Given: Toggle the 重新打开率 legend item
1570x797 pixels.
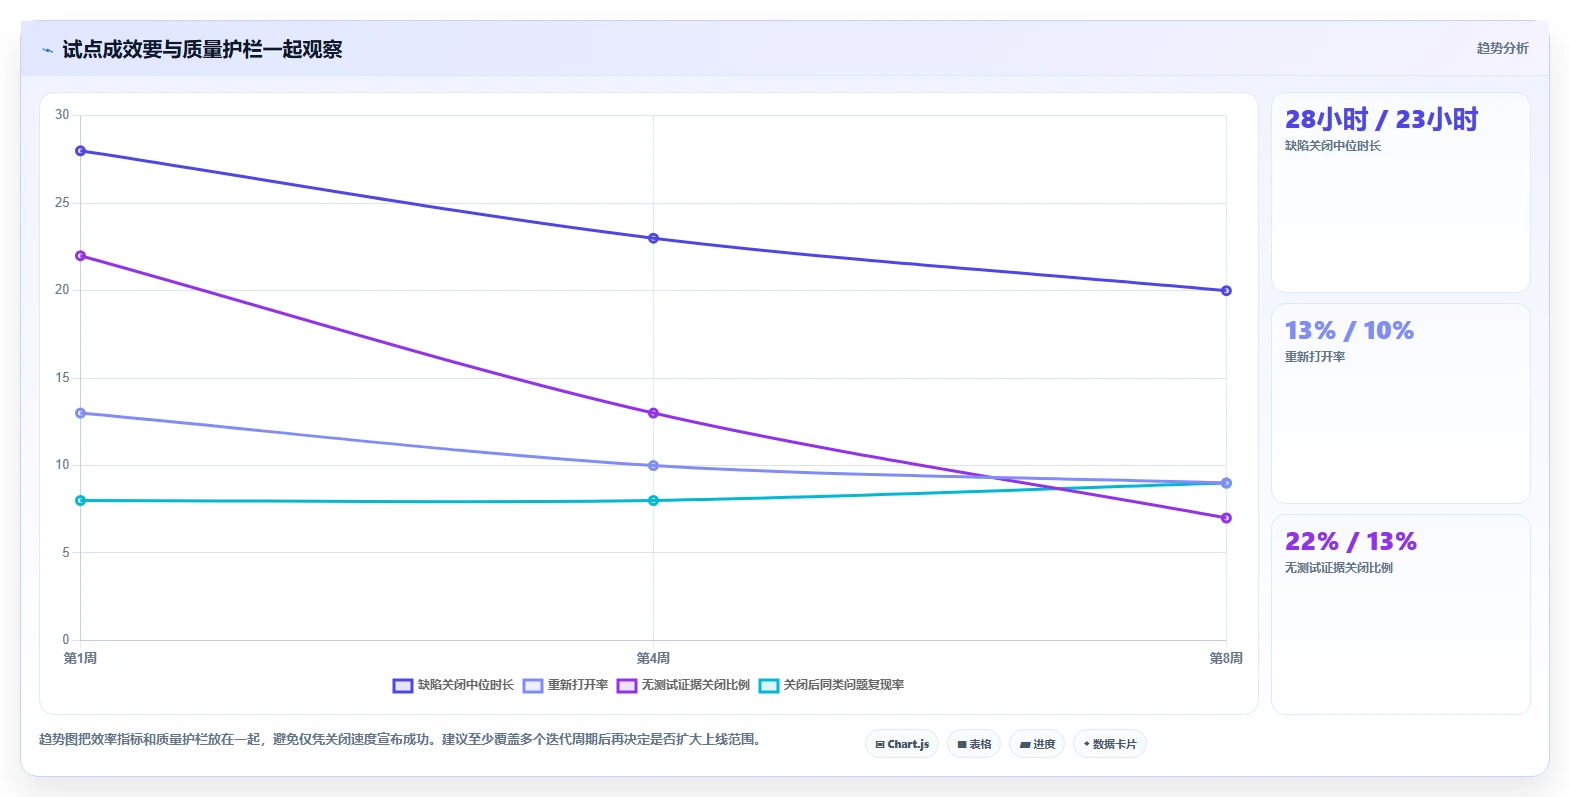Looking at the screenshot, I should tap(566, 685).
